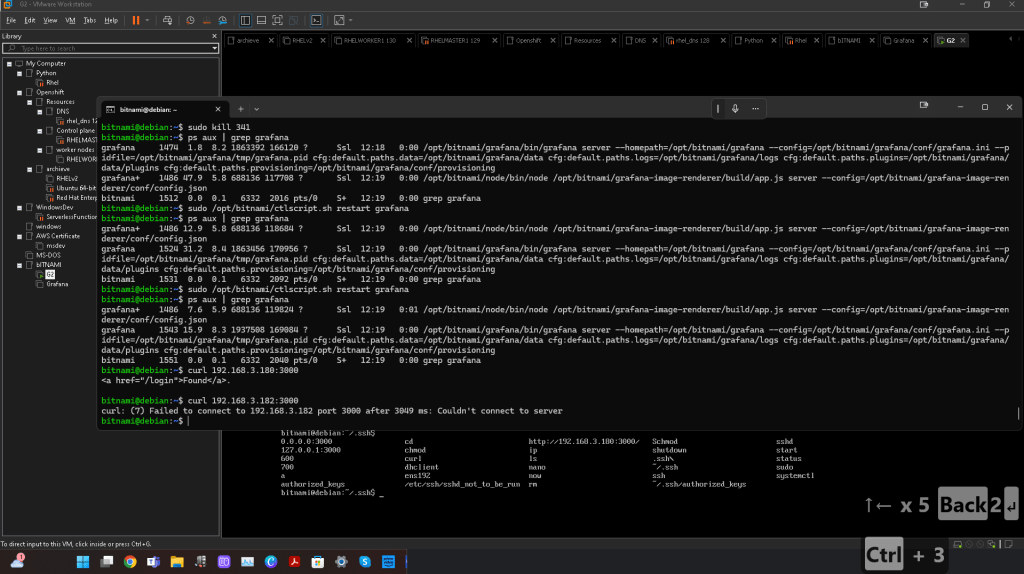
Task: Add a new terminal tab with plus button
Action: click(x=240, y=109)
